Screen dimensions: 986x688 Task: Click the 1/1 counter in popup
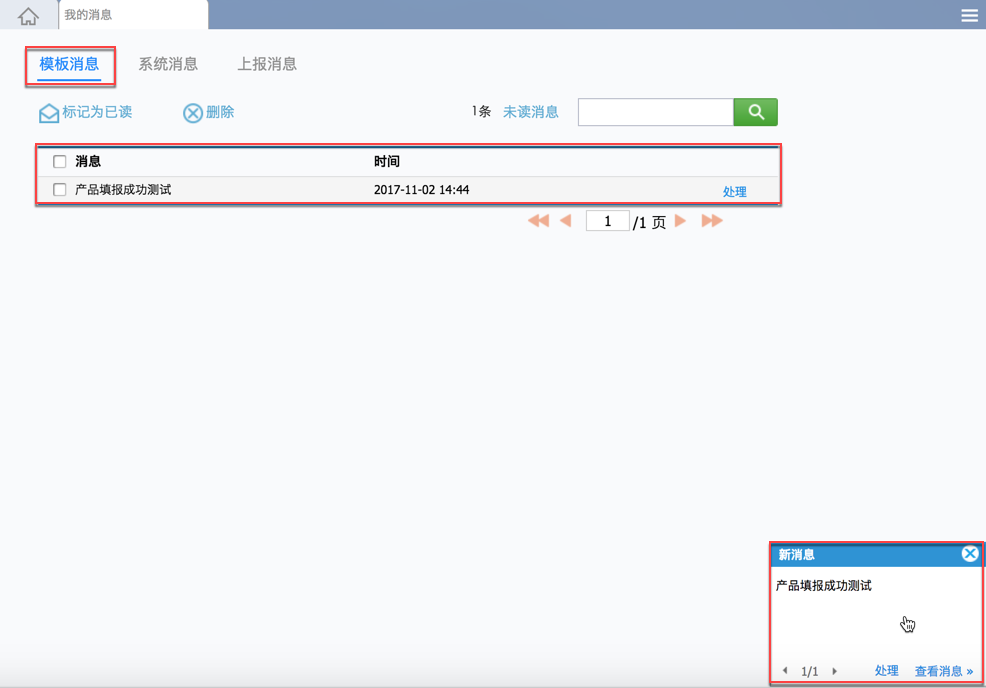point(810,671)
